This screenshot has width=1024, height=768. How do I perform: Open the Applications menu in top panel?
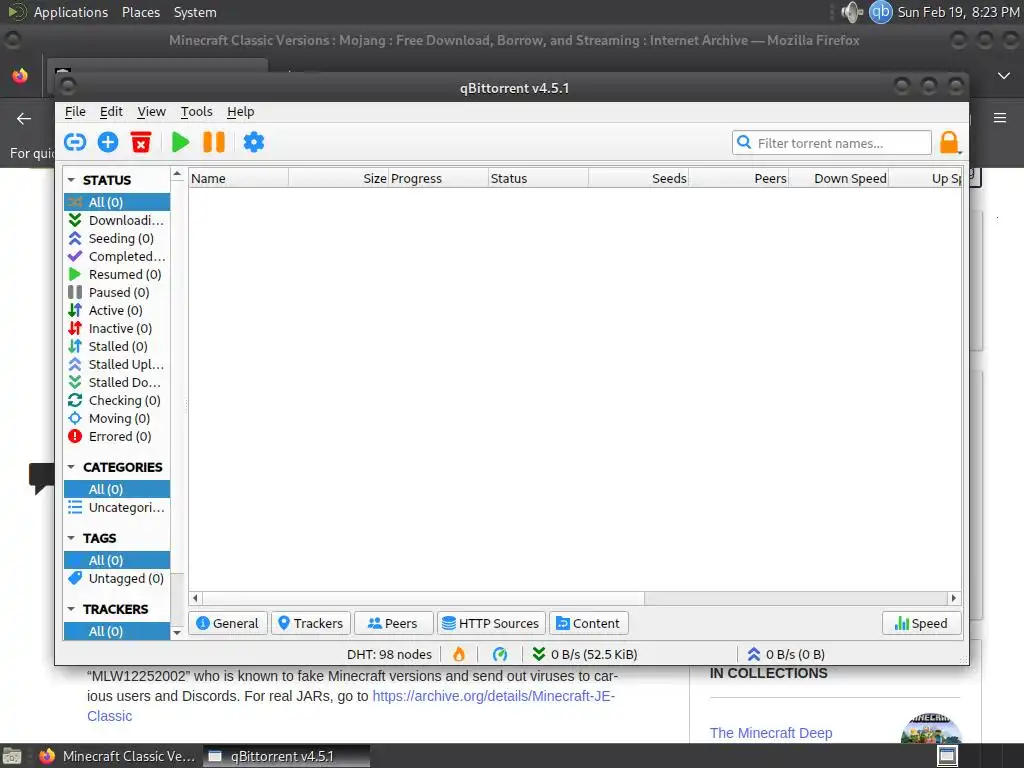[71, 12]
